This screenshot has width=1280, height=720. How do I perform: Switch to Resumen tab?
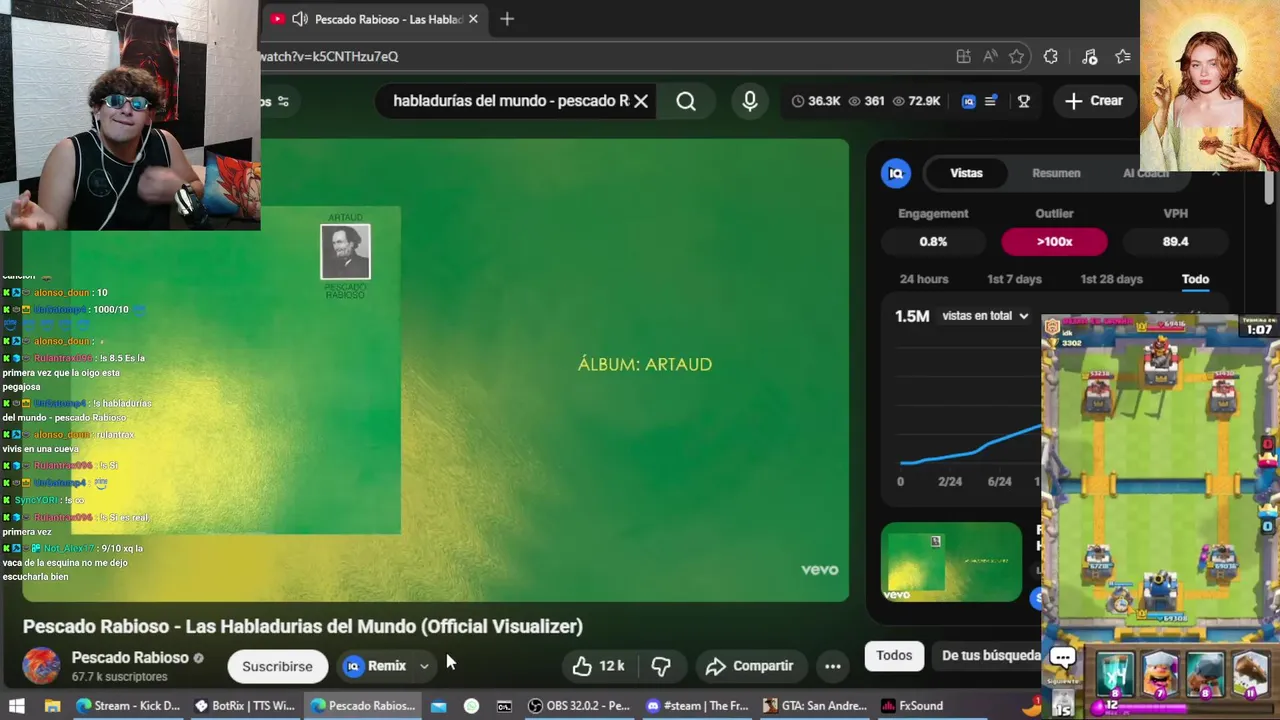pyautogui.click(x=1056, y=173)
